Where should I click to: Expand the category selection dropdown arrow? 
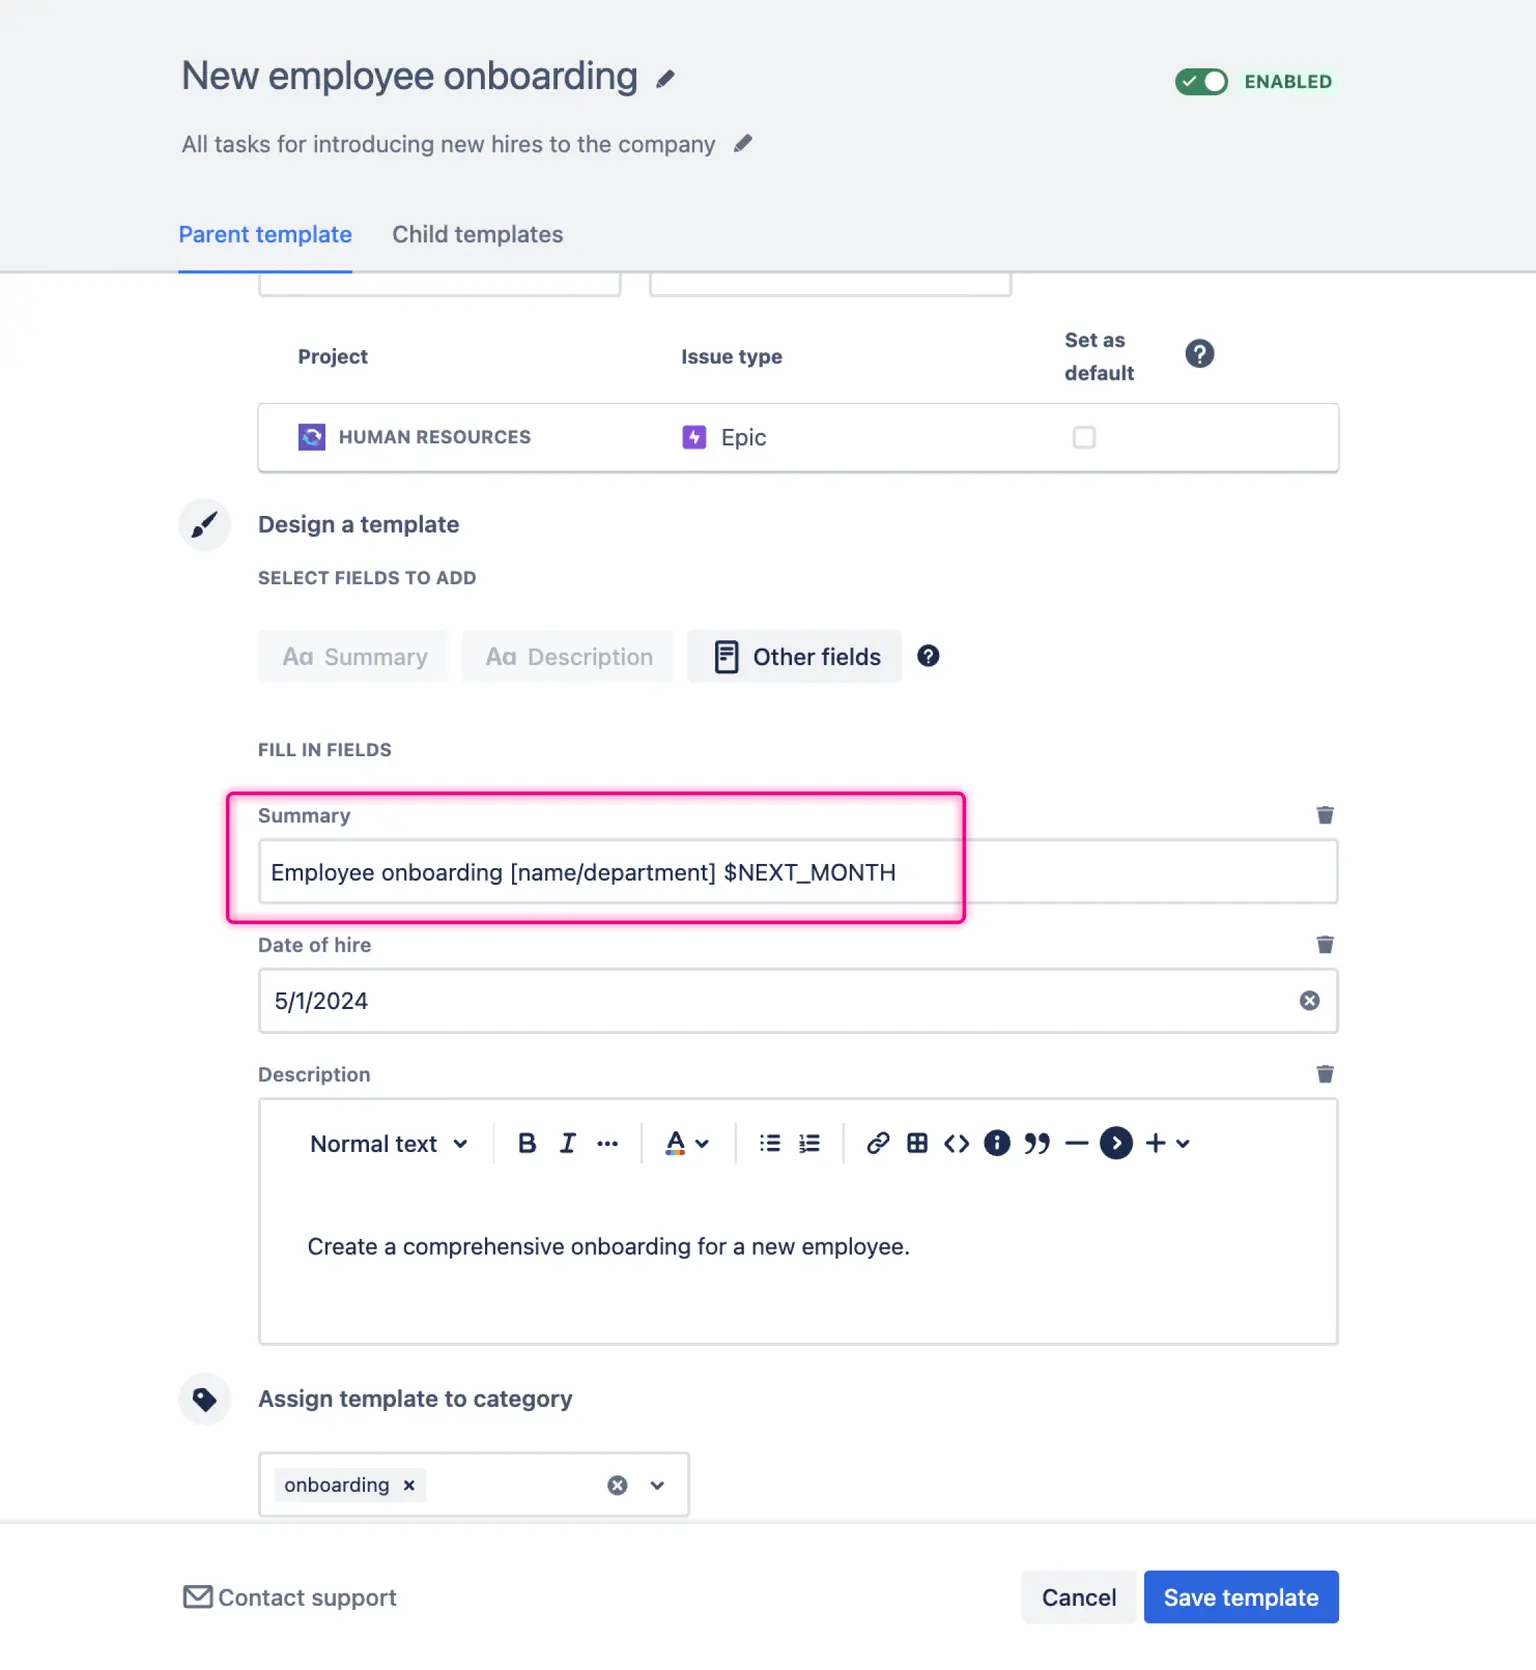point(657,1485)
